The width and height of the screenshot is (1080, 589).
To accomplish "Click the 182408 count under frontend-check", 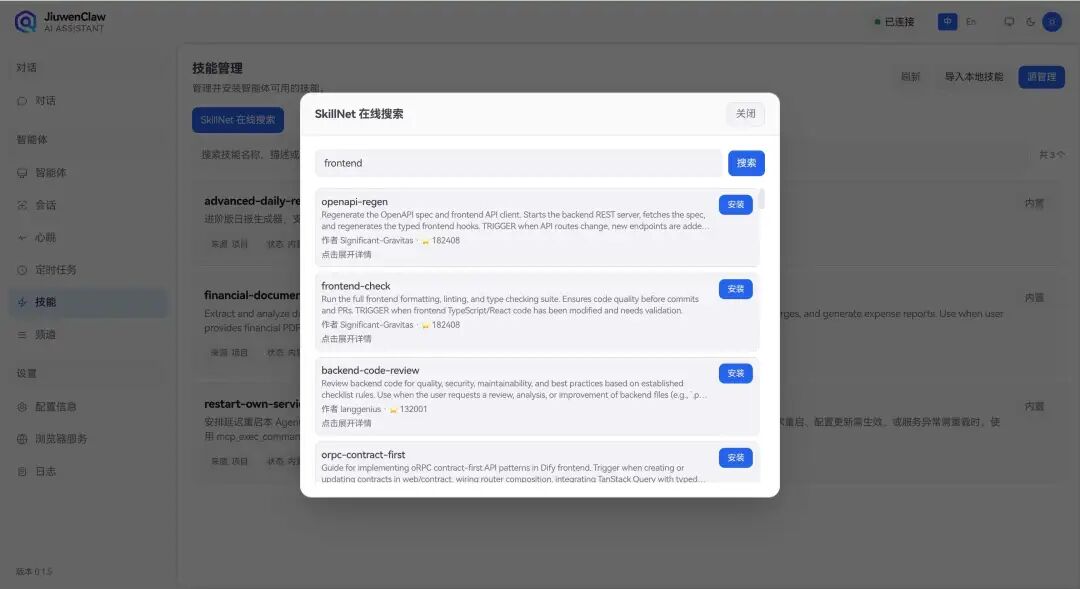I will [446, 325].
